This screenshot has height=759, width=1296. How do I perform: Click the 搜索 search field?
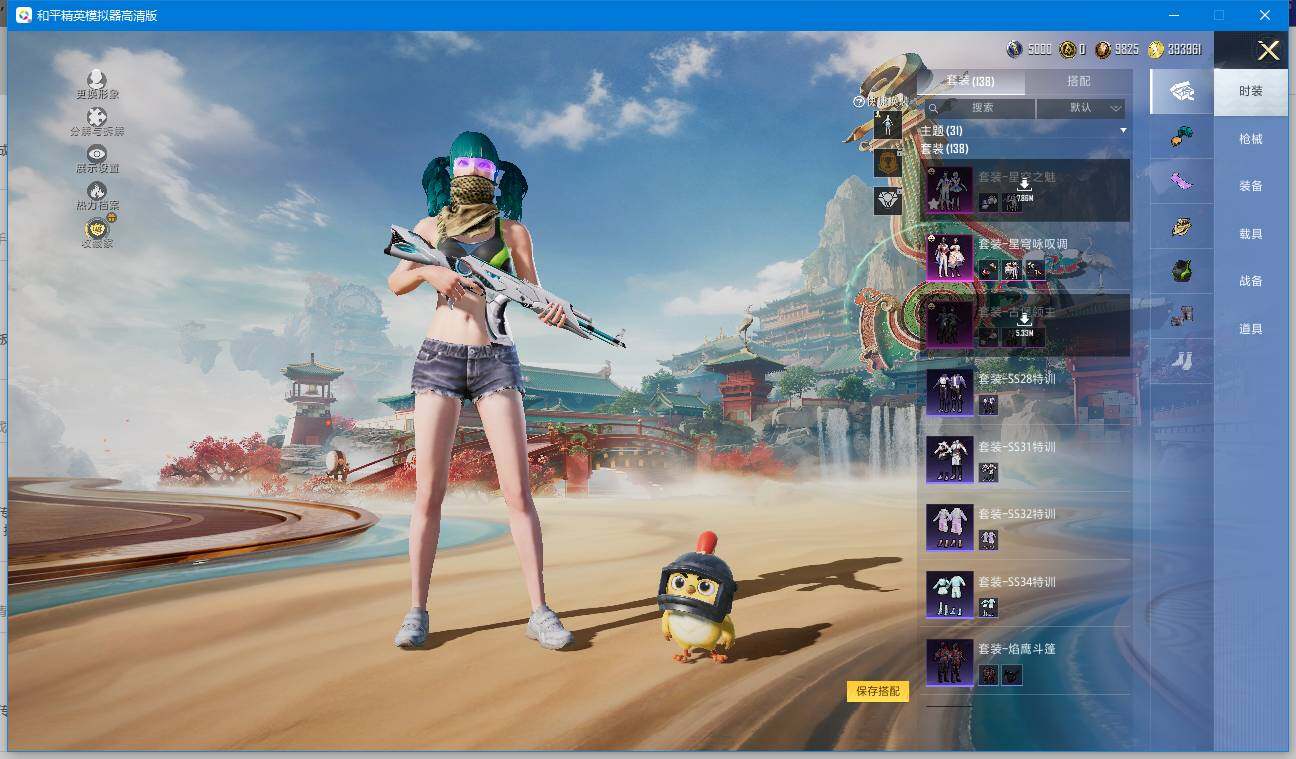pyautogui.click(x=980, y=108)
